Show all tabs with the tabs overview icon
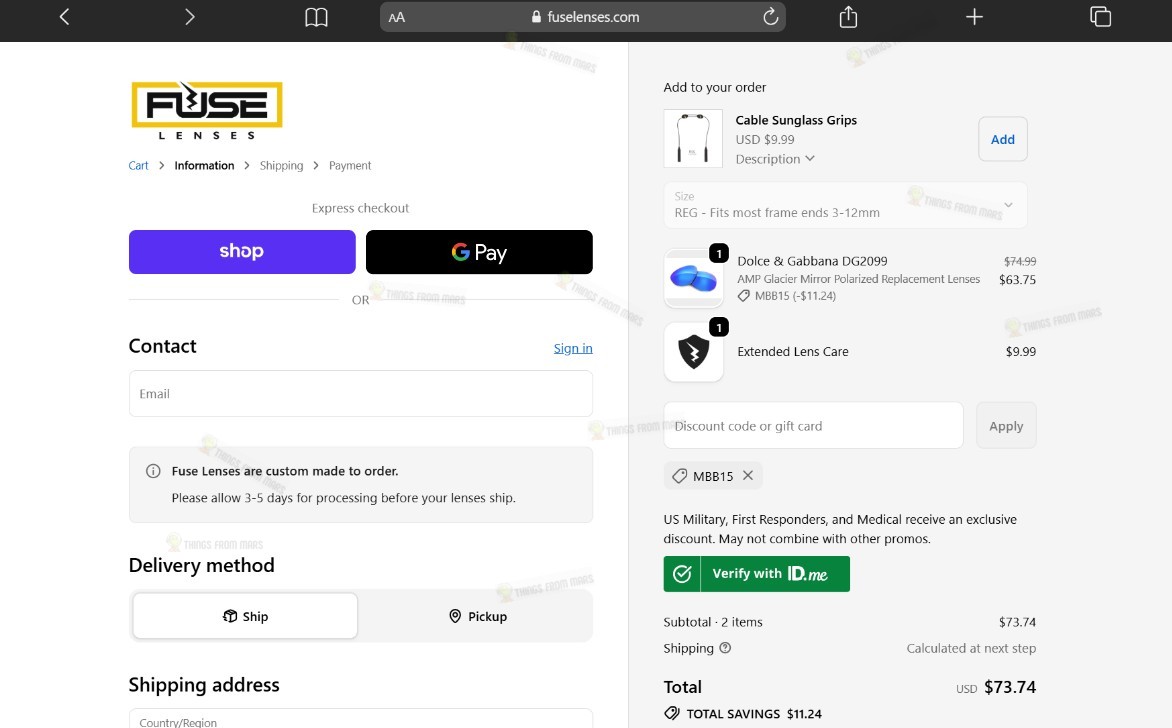 1100,16
